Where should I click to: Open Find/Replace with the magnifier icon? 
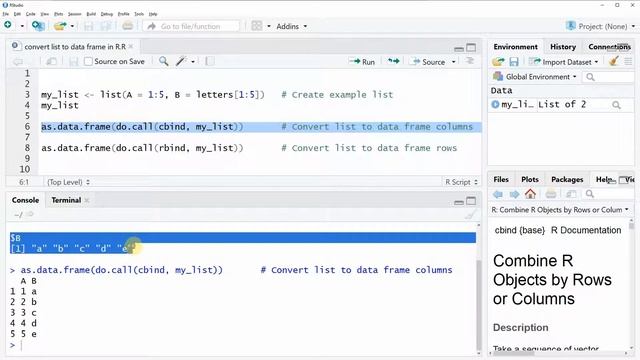pyautogui.click(x=163, y=62)
